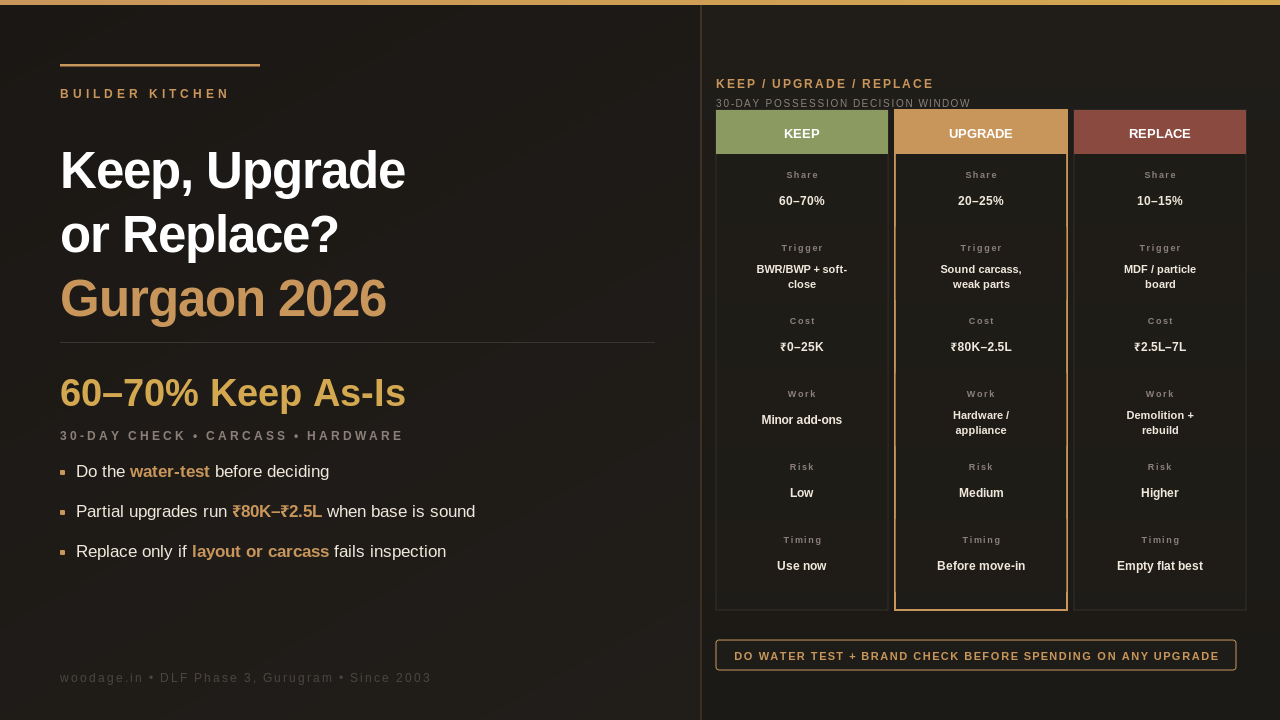Click the KEEP column header
Image resolution: width=1280 pixels, height=720 pixels.
(802, 132)
